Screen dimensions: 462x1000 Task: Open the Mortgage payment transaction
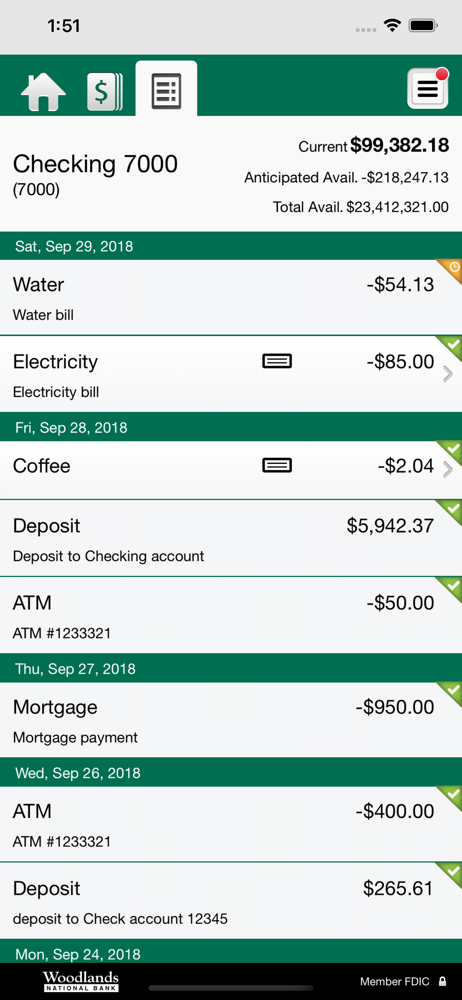231,720
